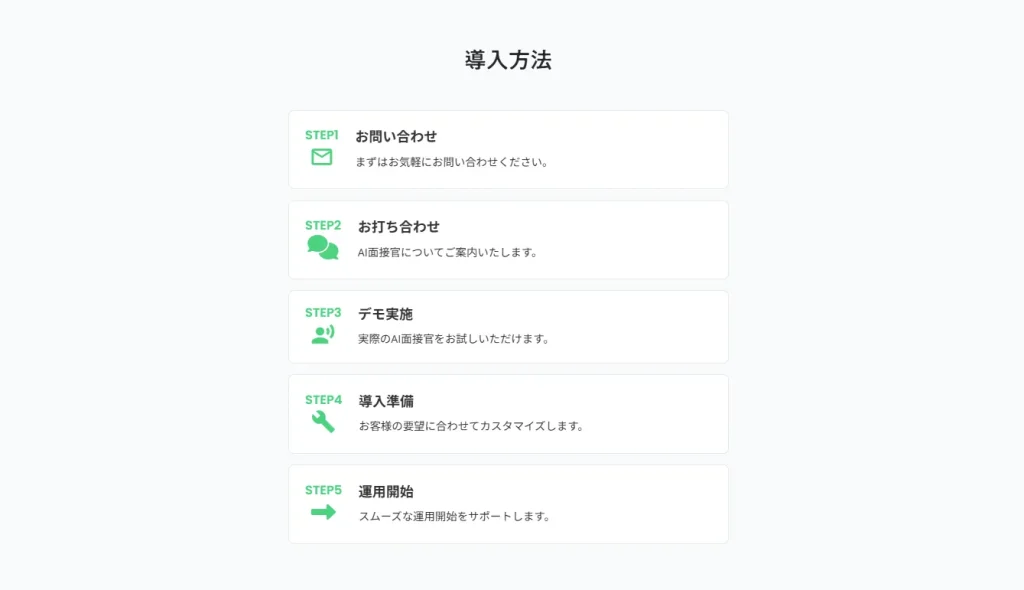Click the wrench icon under STEP4
The width and height of the screenshot is (1024, 590).
pyautogui.click(x=323, y=421)
